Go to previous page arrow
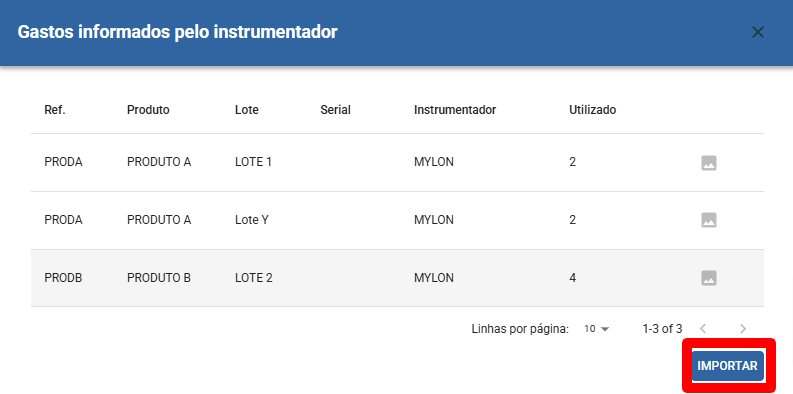793x394 pixels. pos(702,329)
